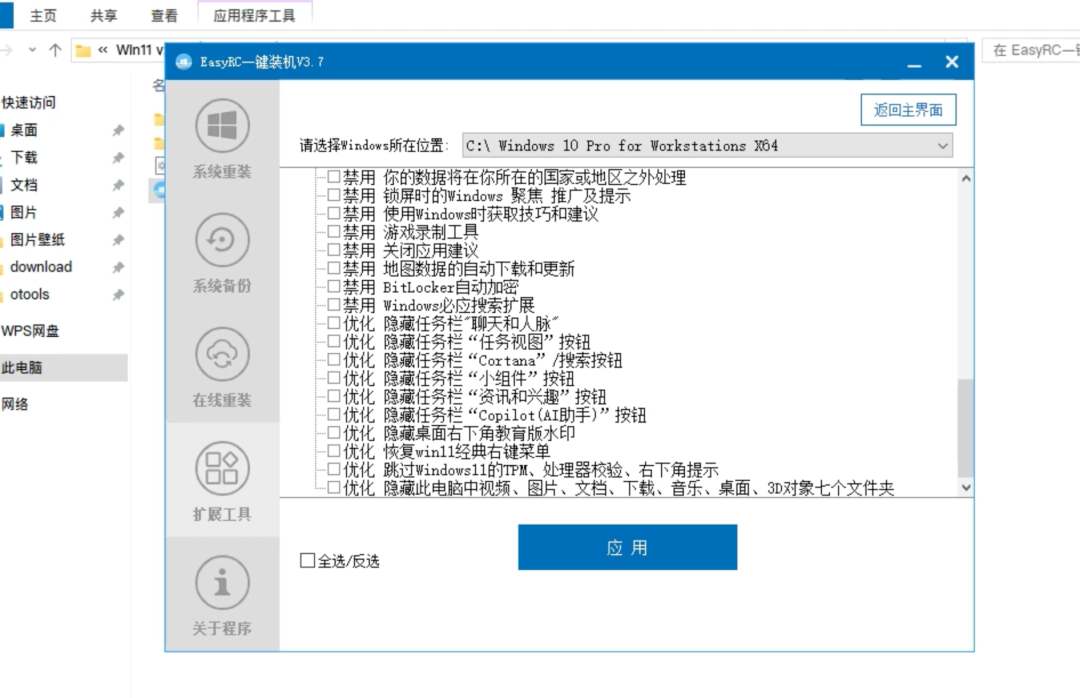Screen dimensions: 1080x698
Task: Click the 应用 apply button
Action: pyautogui.click(x=627, y=547)
